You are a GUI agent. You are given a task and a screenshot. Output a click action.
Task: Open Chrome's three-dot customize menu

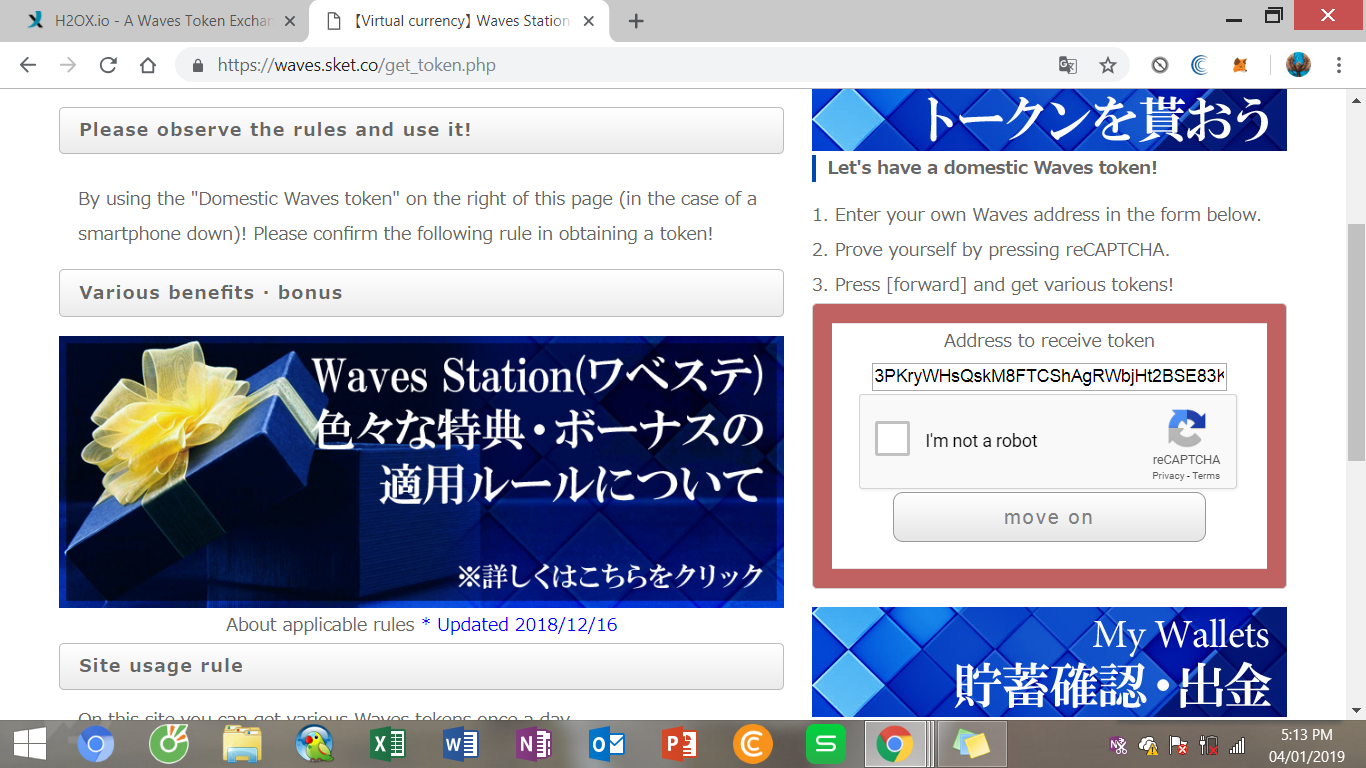point(1337,63)
